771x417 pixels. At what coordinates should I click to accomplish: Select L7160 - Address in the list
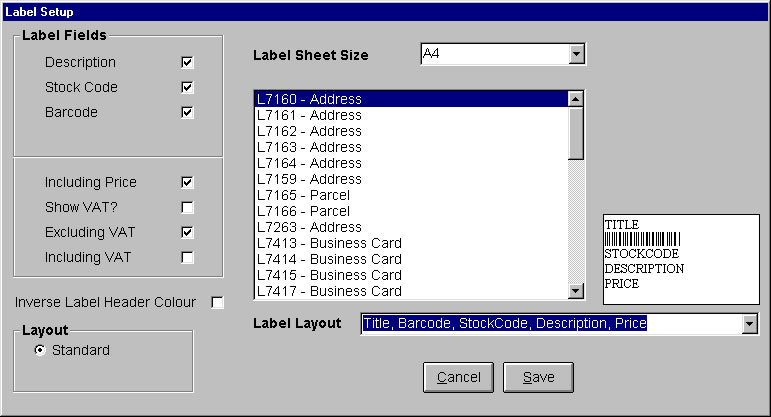click(x=412, y=99)
